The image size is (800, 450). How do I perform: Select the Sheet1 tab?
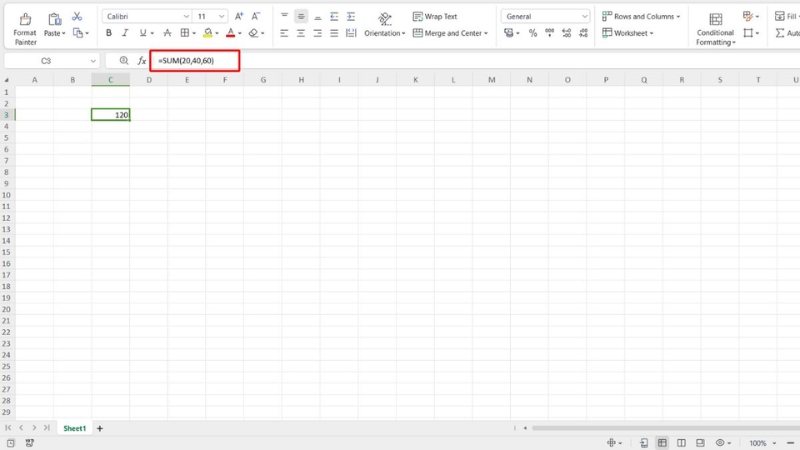coord(75,428)
